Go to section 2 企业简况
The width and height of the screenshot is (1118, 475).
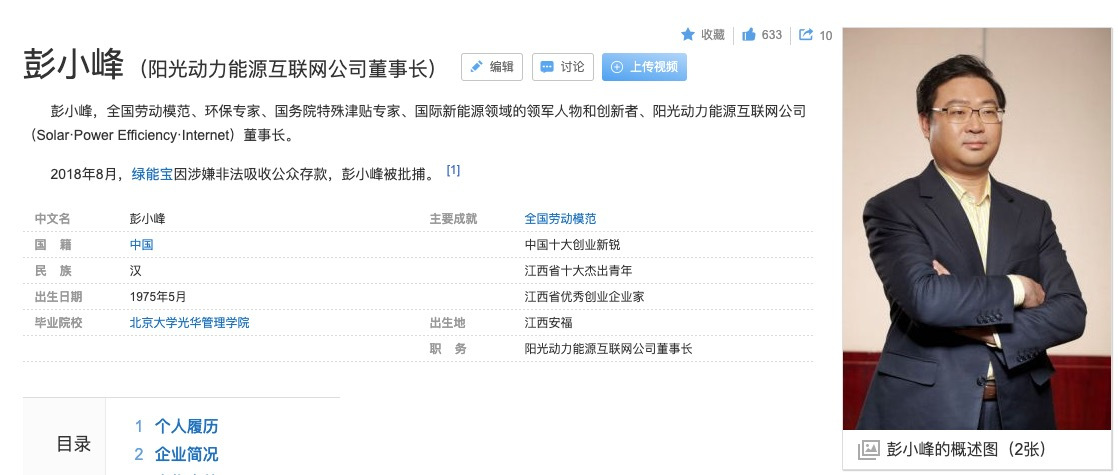point(186,454)
